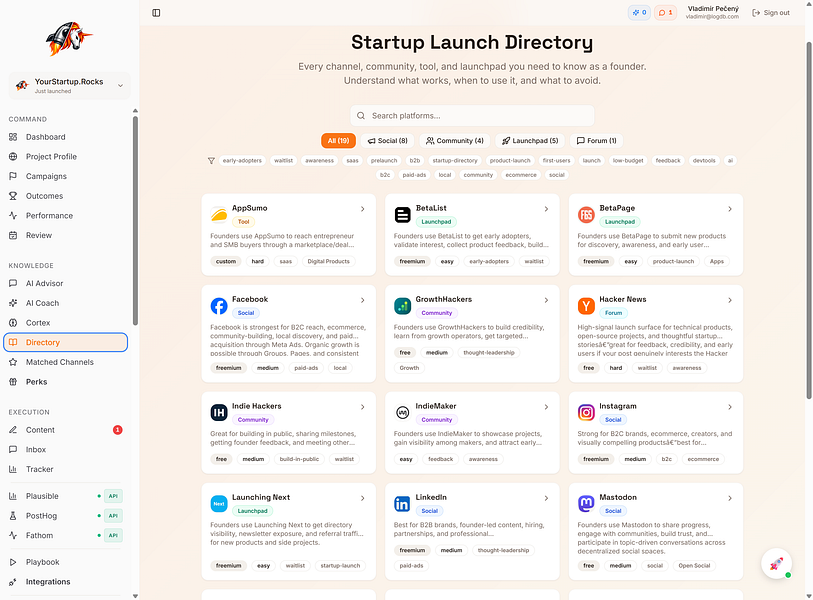Open the orange notifications badge

(665, 12)
